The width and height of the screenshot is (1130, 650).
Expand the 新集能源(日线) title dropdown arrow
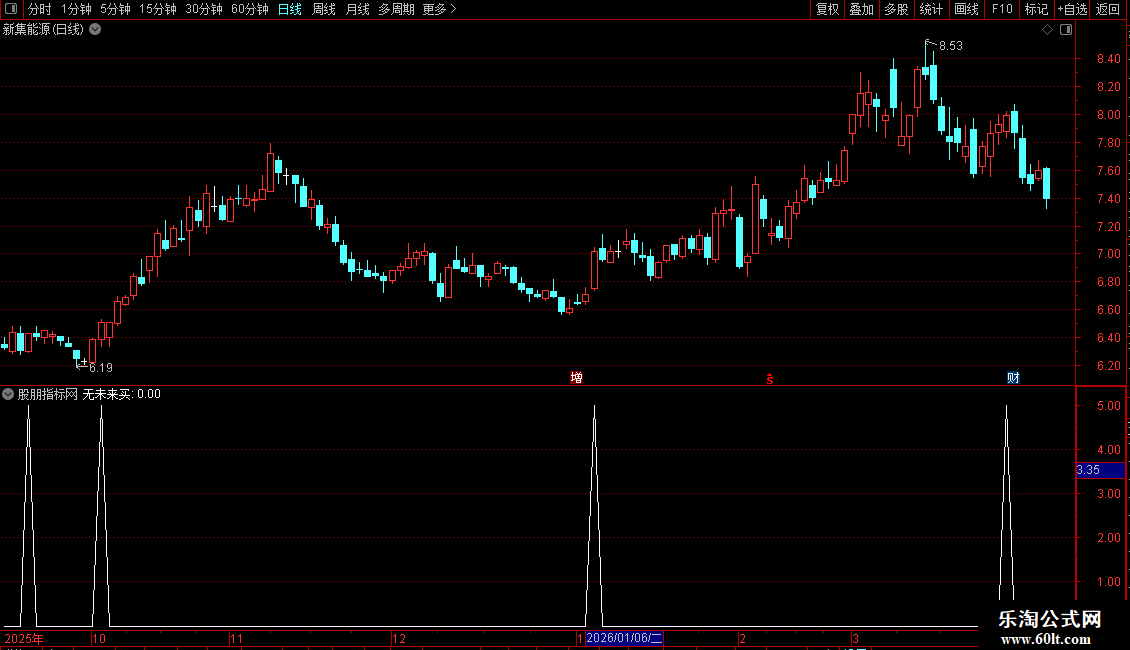[x=95, y=30]
